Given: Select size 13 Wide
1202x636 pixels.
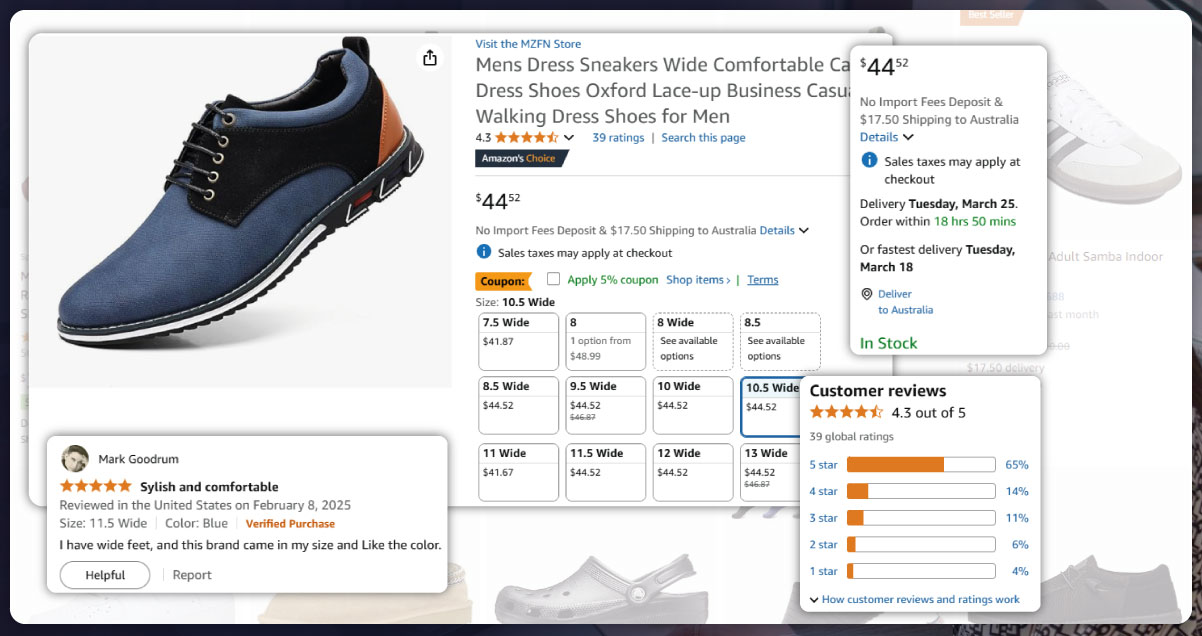Looking at the screenshot, I should pyautogui.click(x=770, y=472).
